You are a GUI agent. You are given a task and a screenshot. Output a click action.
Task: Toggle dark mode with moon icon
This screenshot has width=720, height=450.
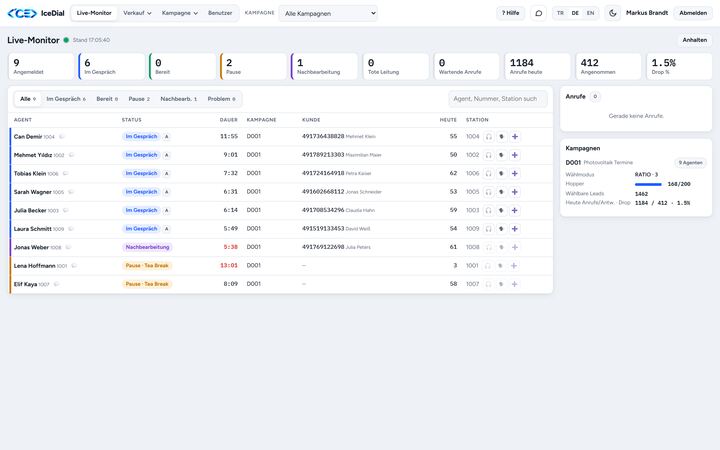pos(613,13)
